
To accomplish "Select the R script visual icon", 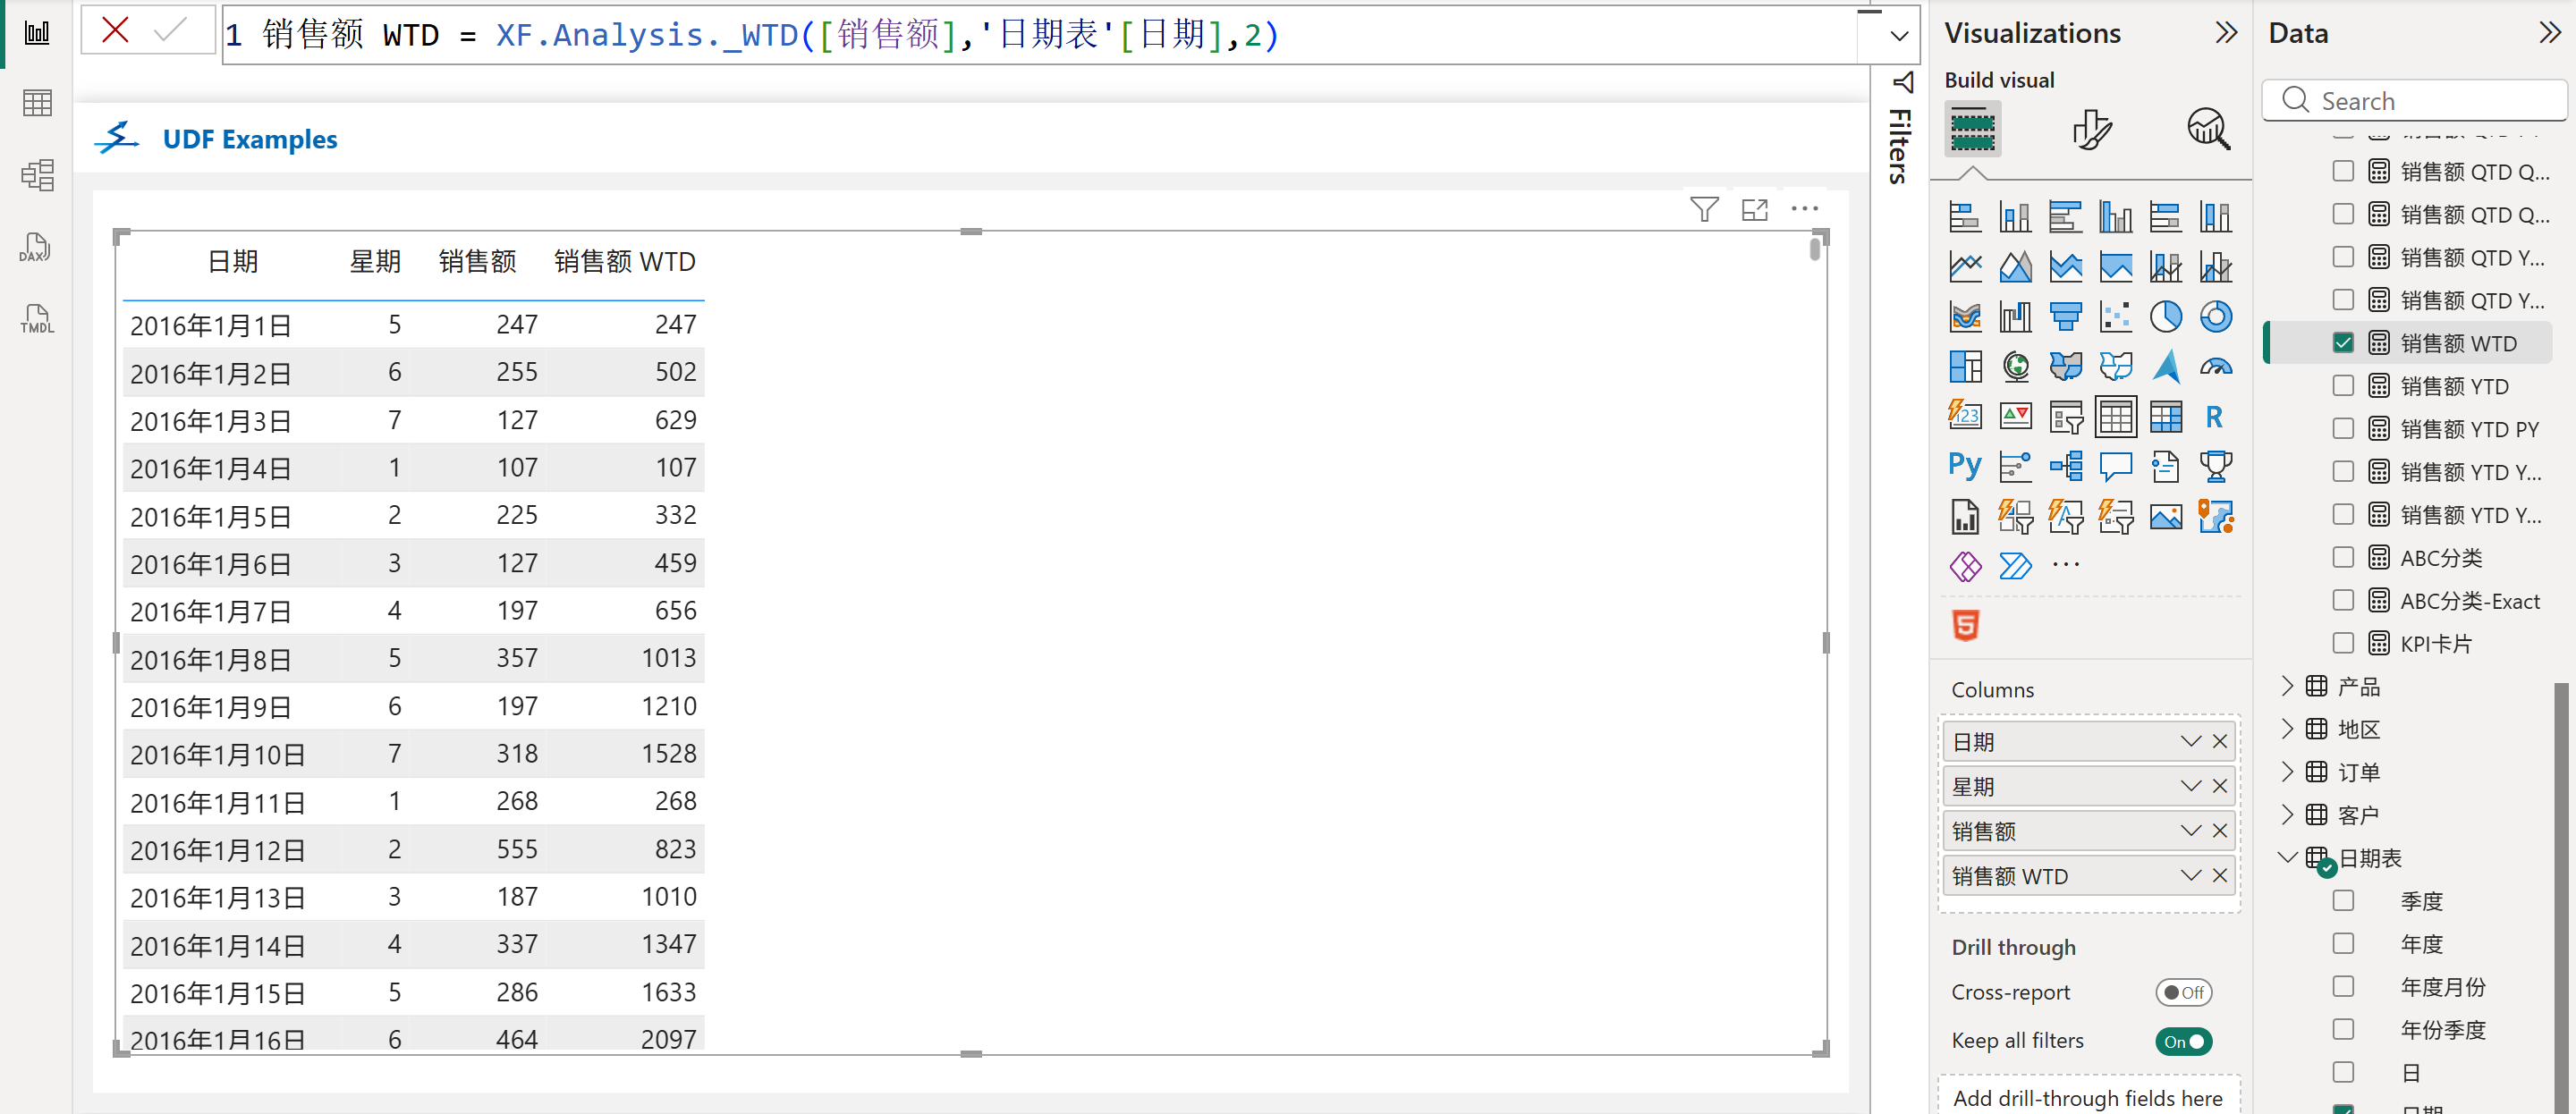I will [2214, 416].
